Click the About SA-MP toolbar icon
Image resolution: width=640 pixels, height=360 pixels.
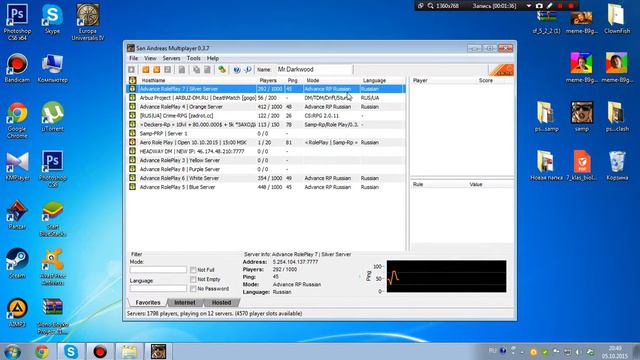247,70
